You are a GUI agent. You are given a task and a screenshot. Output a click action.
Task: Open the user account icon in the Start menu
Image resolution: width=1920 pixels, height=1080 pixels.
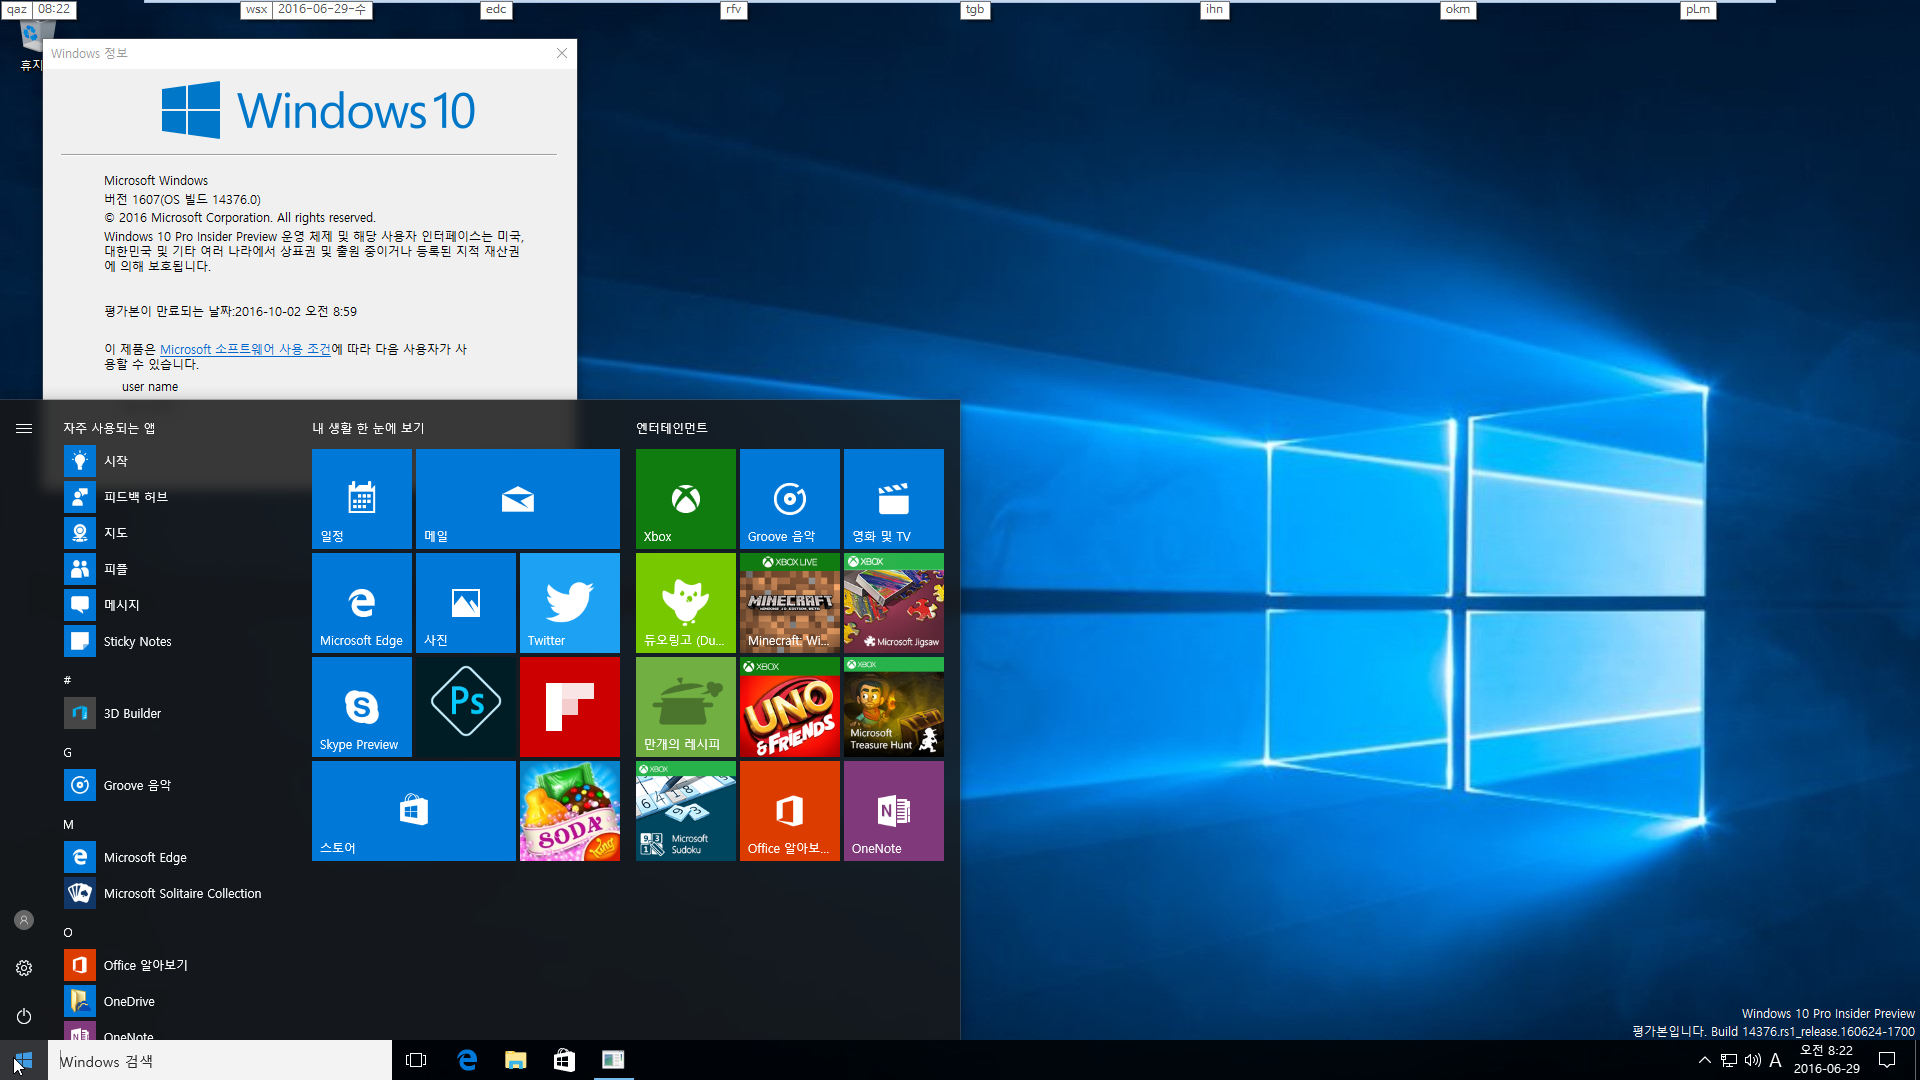[24, 920]
